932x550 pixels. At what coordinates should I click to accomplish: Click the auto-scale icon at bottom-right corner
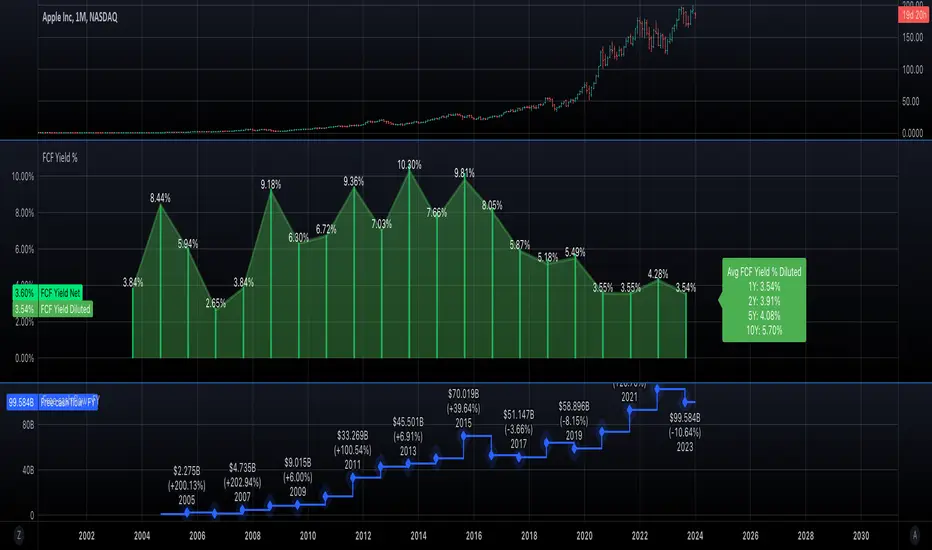click(914, 536)
